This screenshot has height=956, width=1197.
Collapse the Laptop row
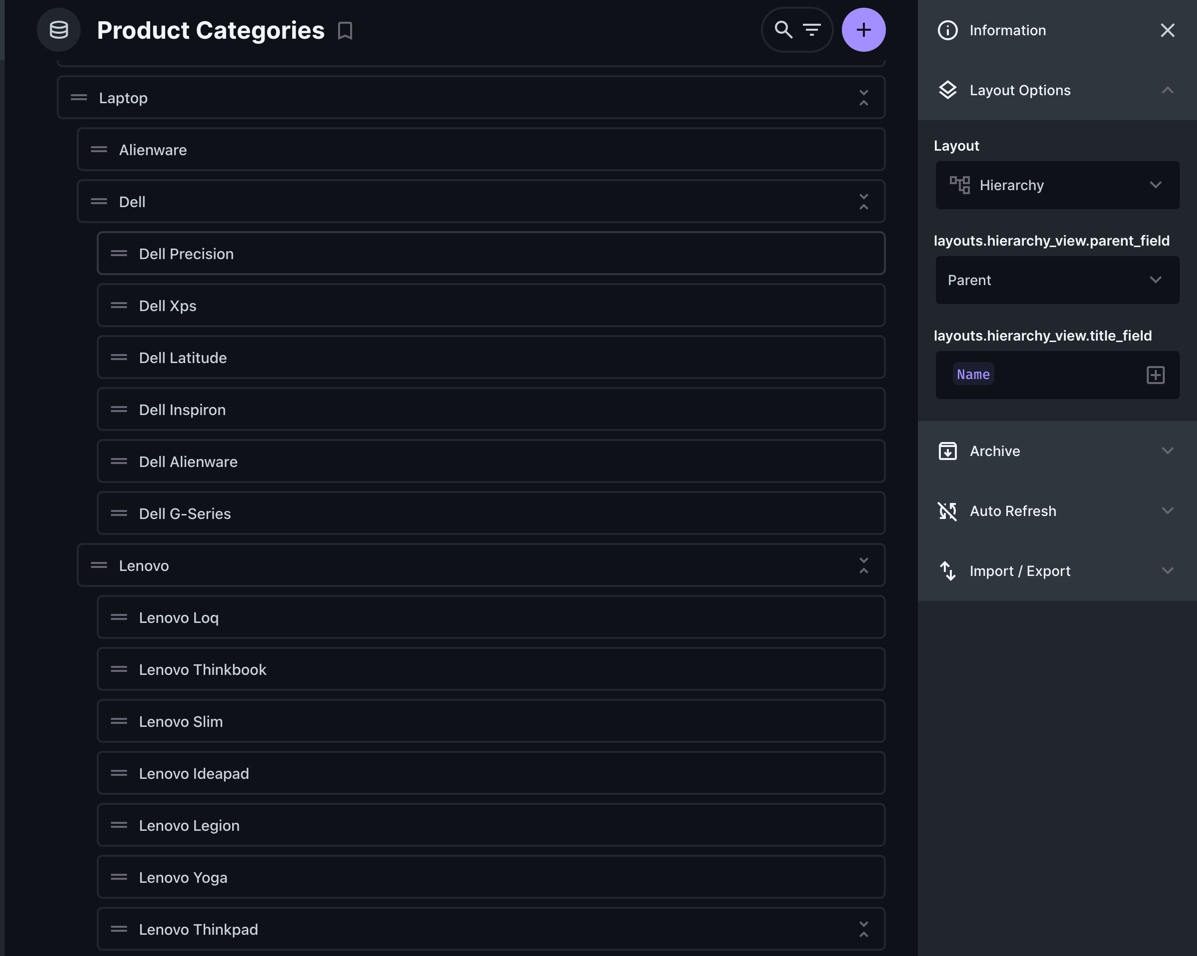point(863,98)
